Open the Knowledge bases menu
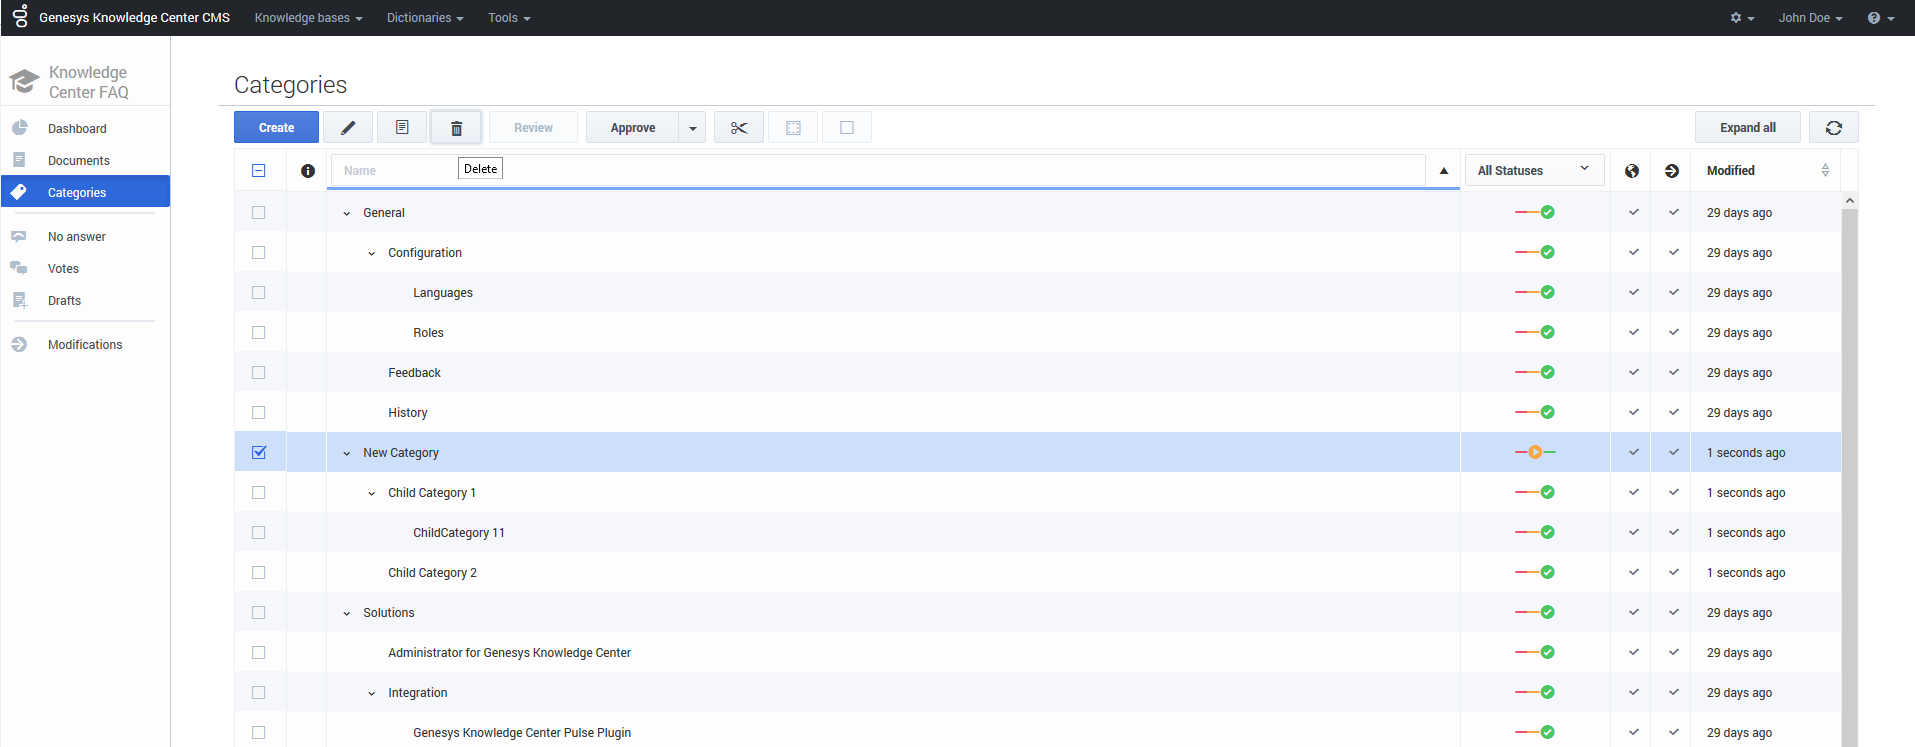 (308, 18)
